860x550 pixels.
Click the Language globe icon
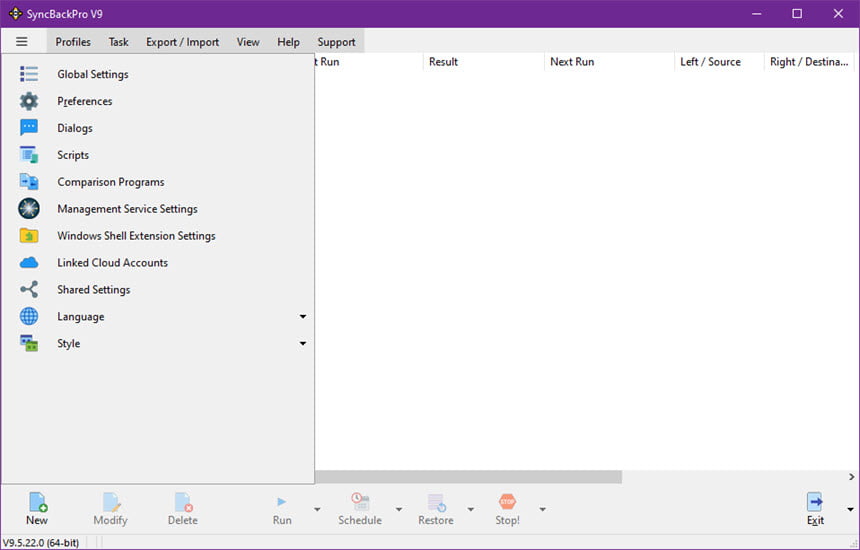pos(29,316)
